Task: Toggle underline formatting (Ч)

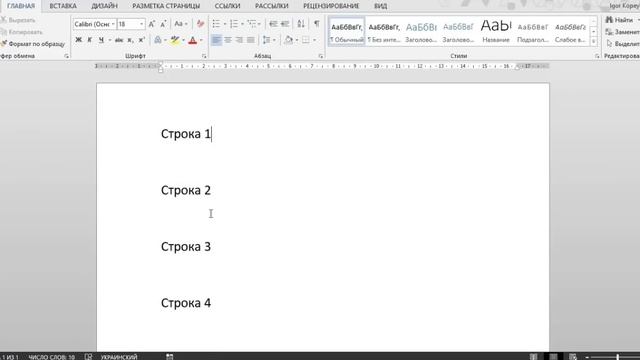Action: (x=101, y=40)
